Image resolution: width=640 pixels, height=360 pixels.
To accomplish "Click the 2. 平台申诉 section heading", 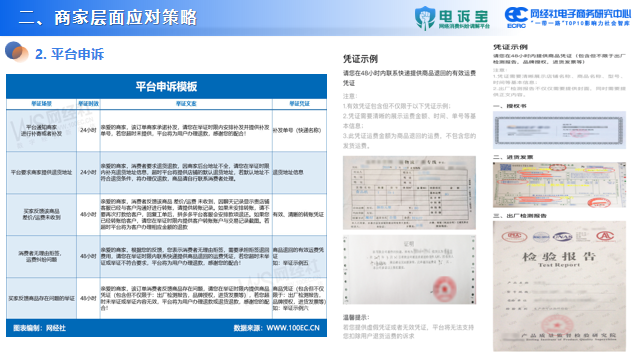I will [69, 54].
